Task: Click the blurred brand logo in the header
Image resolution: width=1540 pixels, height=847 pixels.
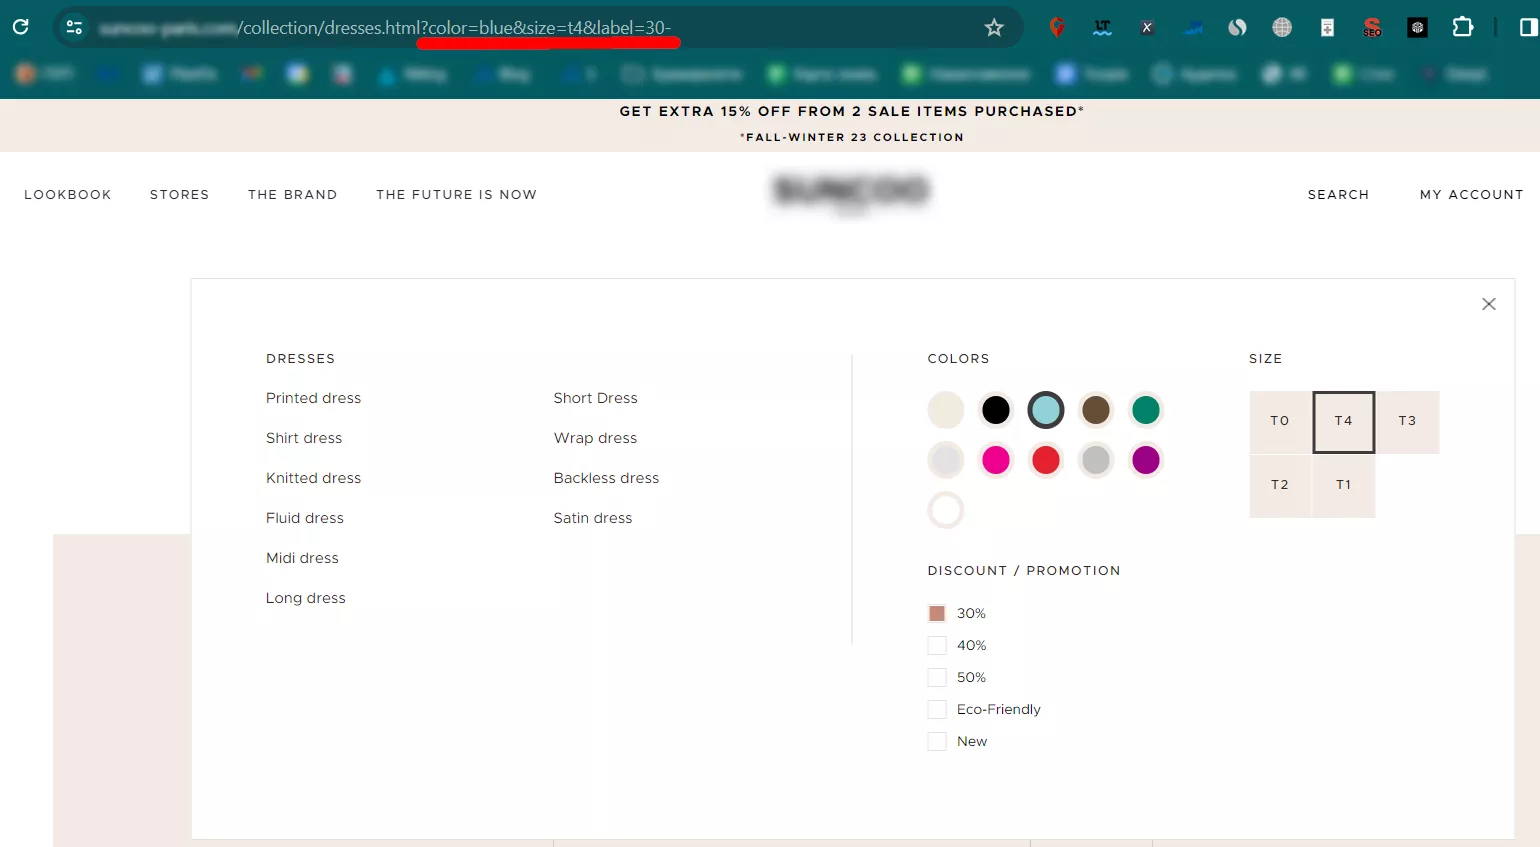Action: (851, 192)
